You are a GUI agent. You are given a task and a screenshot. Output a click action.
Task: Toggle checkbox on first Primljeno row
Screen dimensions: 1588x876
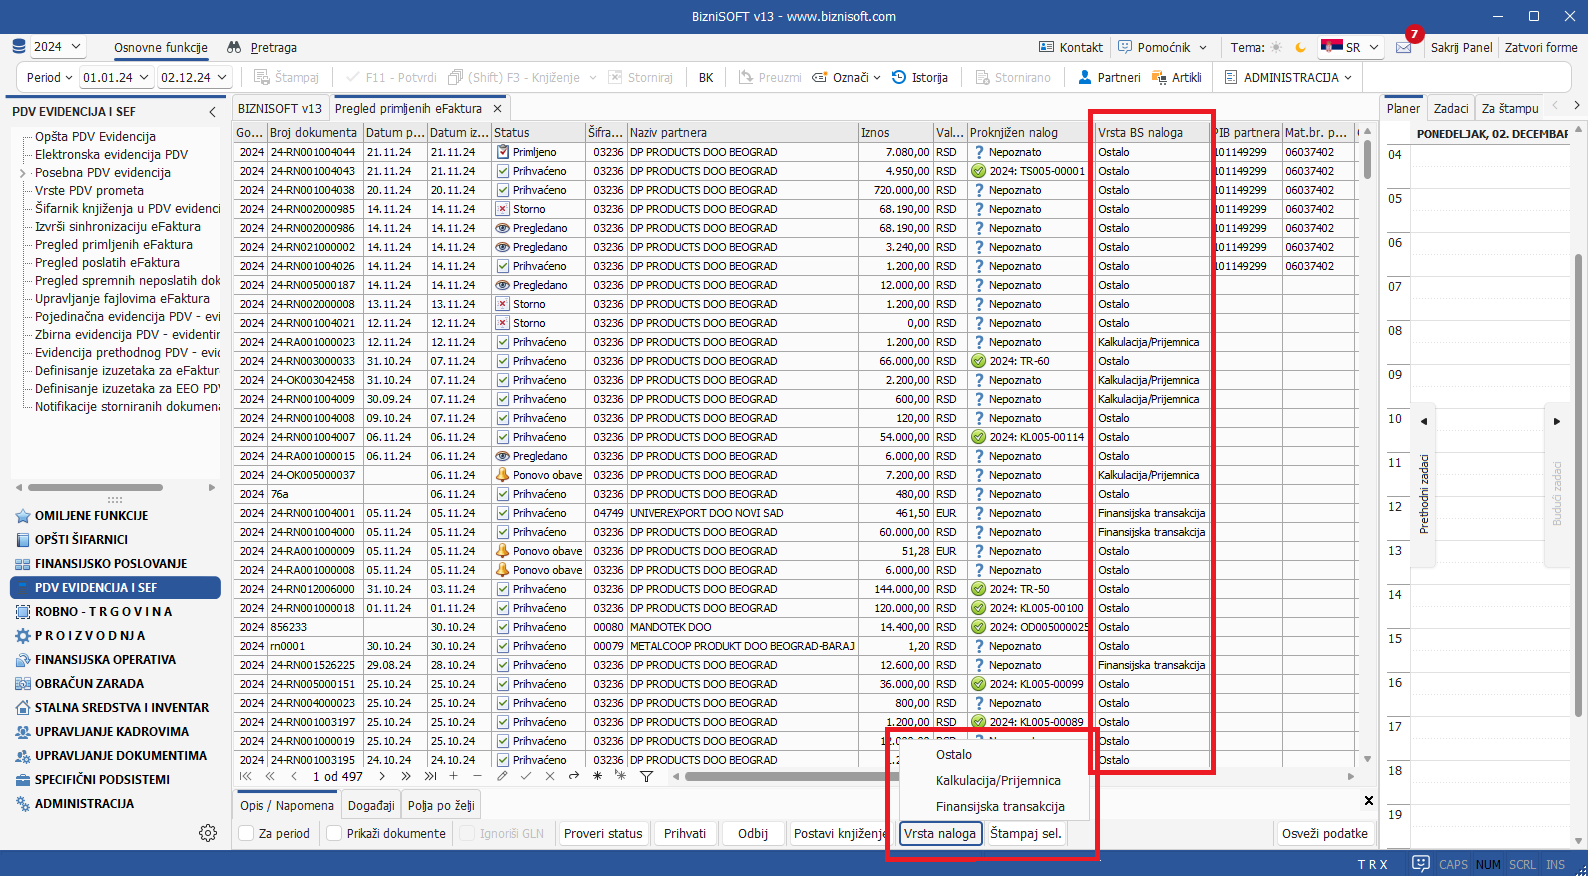click(x=503, y=152)
